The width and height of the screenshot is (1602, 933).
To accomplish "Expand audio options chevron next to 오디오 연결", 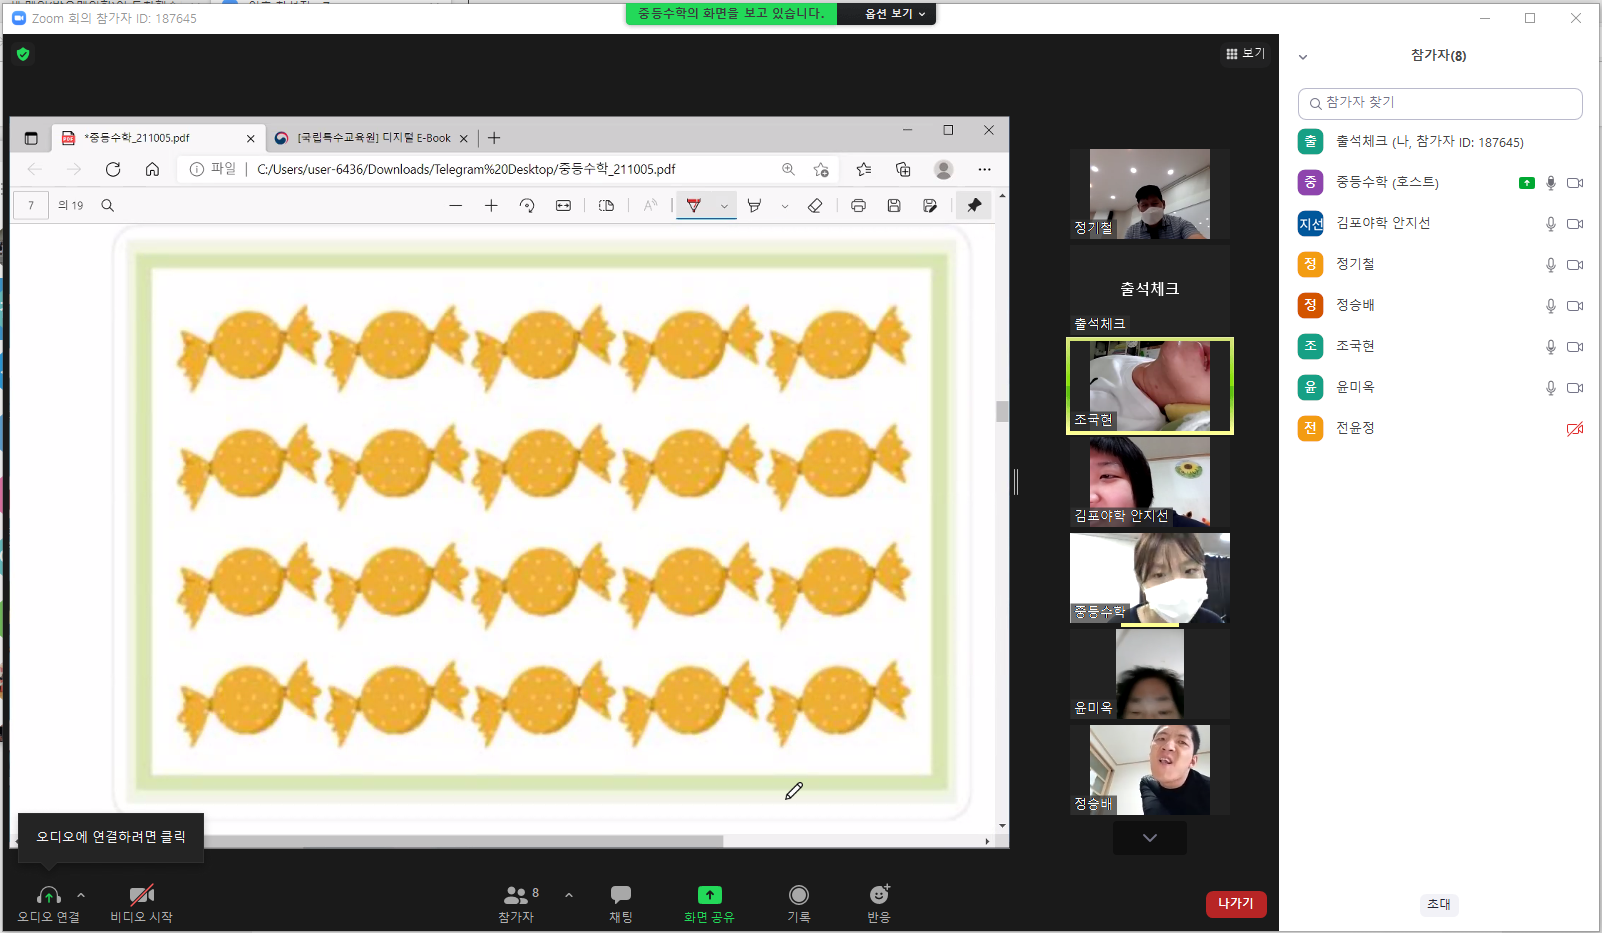I will pyautogui.click(x=81, y=895).
